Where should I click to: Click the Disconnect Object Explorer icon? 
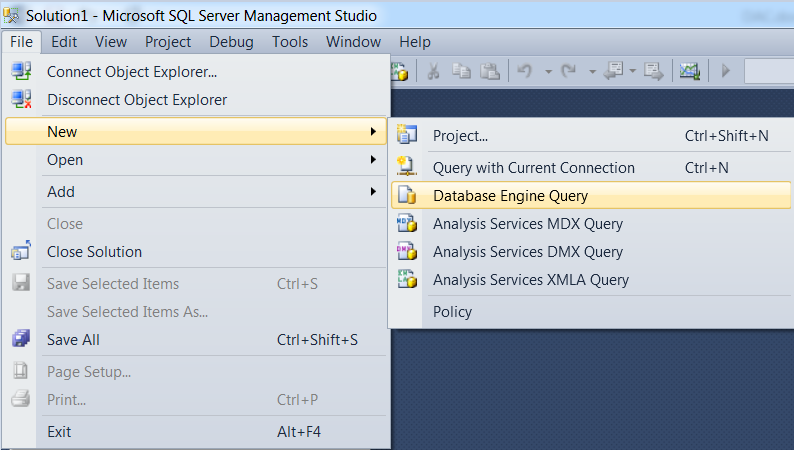21,99
